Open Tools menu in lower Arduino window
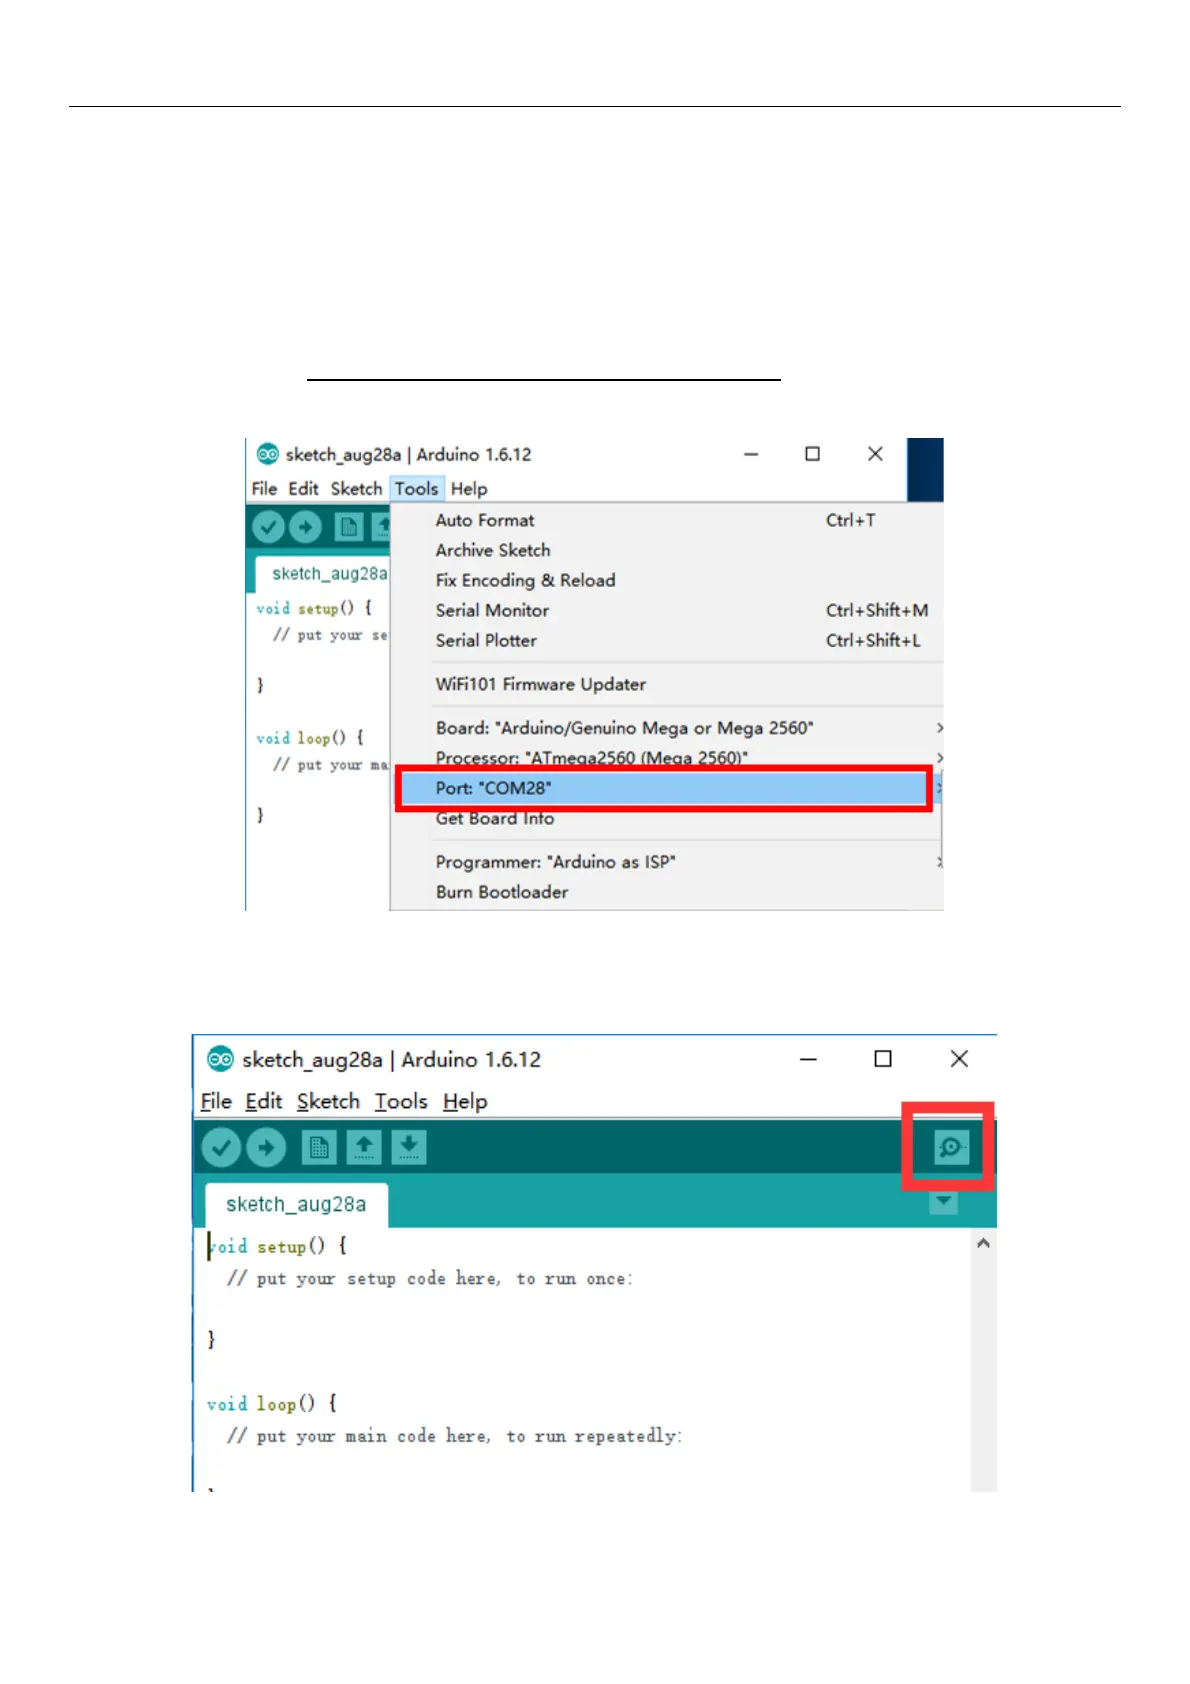This screenshot has height=1684, width=1190. coord(401,1101)
